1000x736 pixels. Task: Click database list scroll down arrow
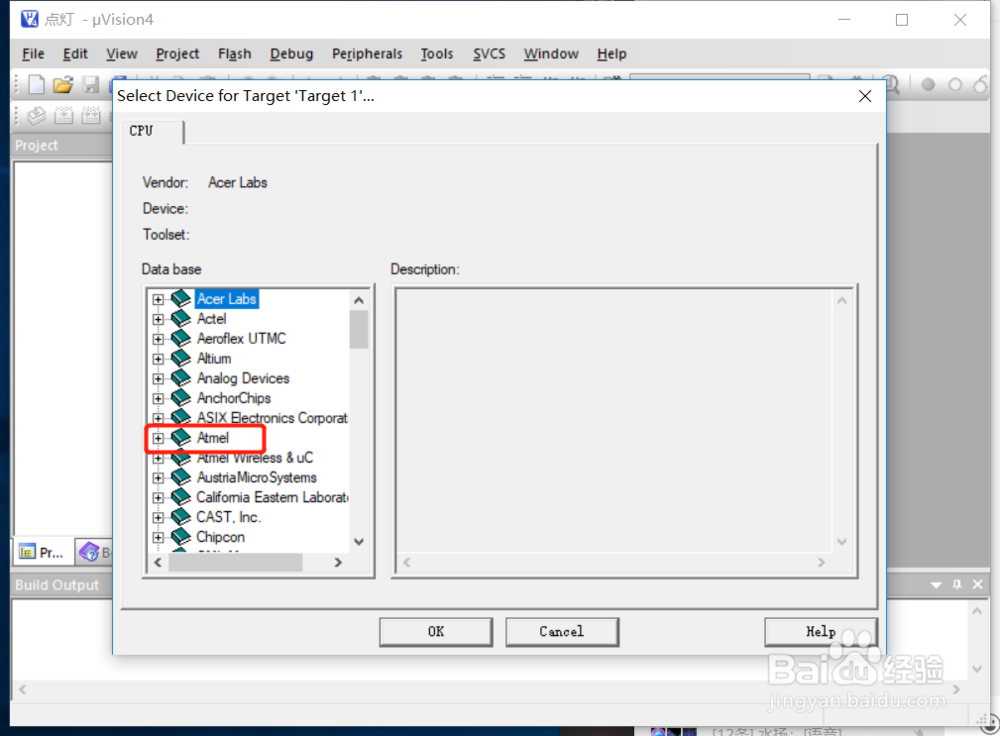click(358, 541)
